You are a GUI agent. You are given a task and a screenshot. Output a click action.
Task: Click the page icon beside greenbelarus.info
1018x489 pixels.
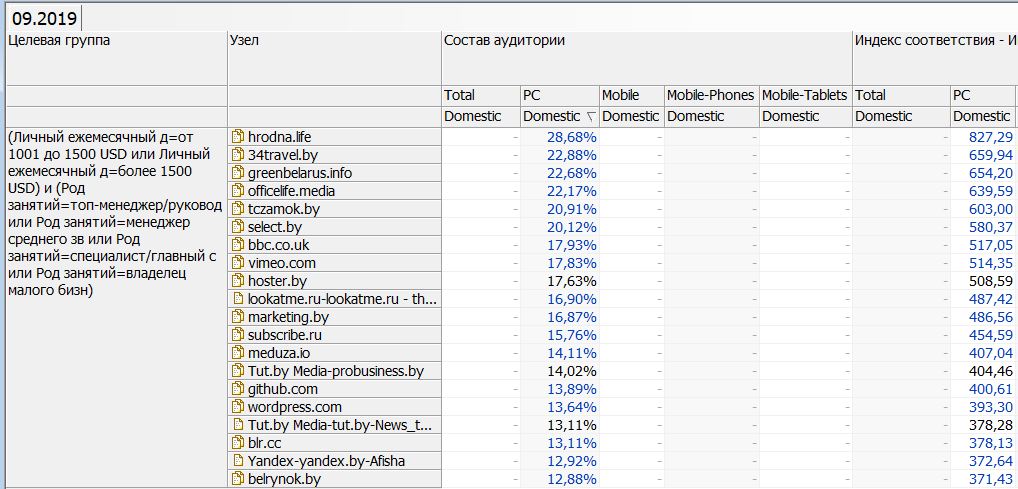click(x=238, y=173)
